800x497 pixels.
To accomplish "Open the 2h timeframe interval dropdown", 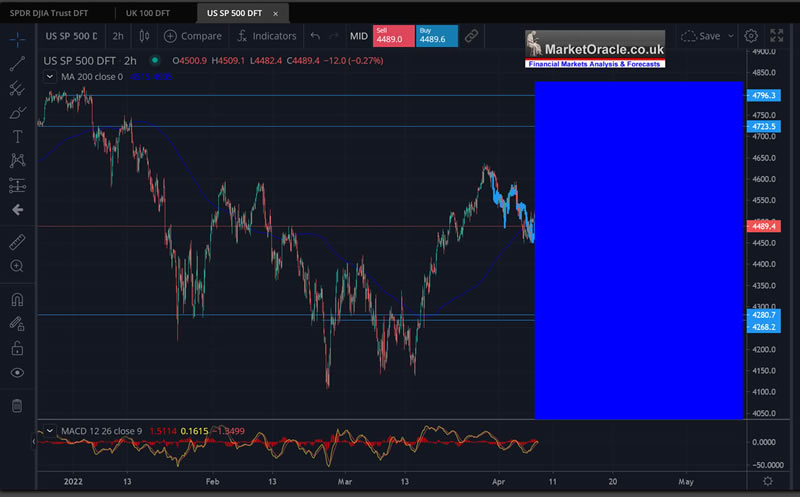I will click(x=118, y=36).
